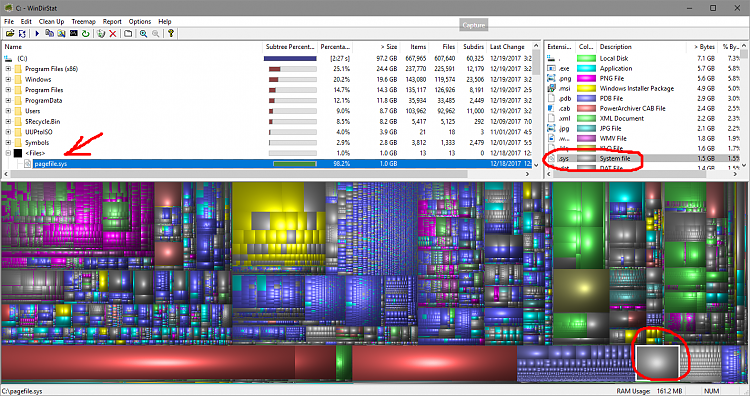
Task: Click the drive icon of the (C:) row
Action: (8, 58)
